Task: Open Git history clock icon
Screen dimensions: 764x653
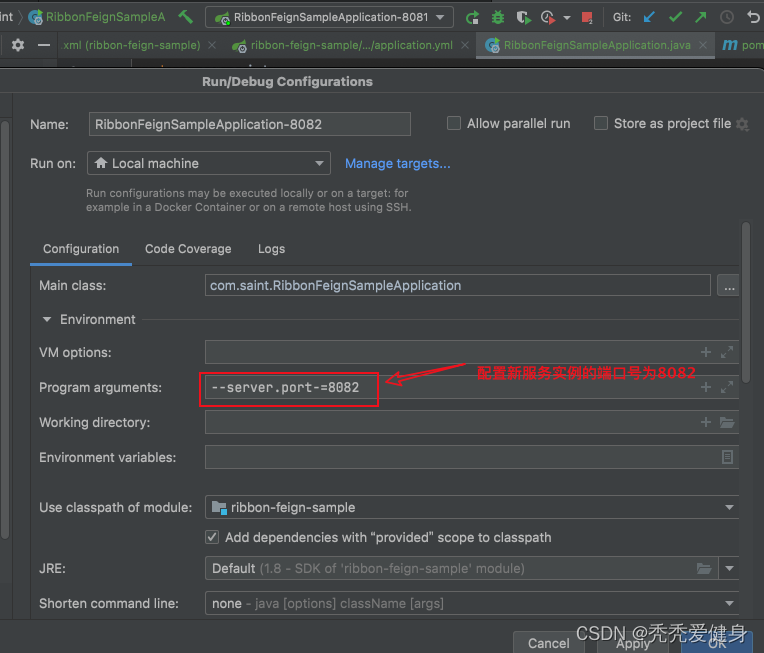Action: [726, 18]
